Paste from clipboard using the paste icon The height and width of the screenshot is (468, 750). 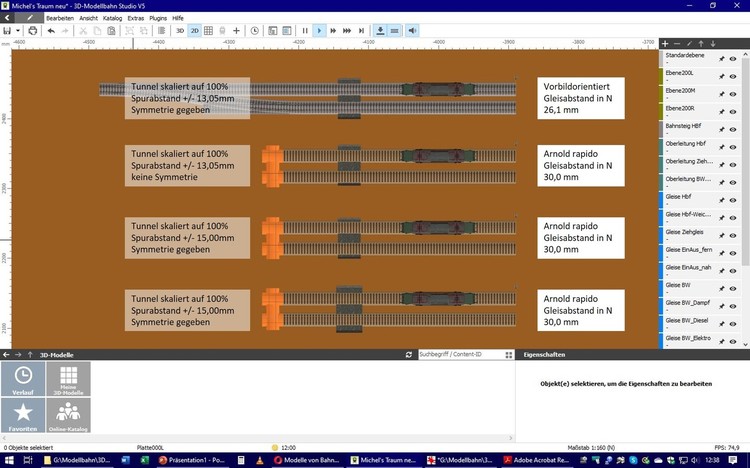click(x=111, y=31)
